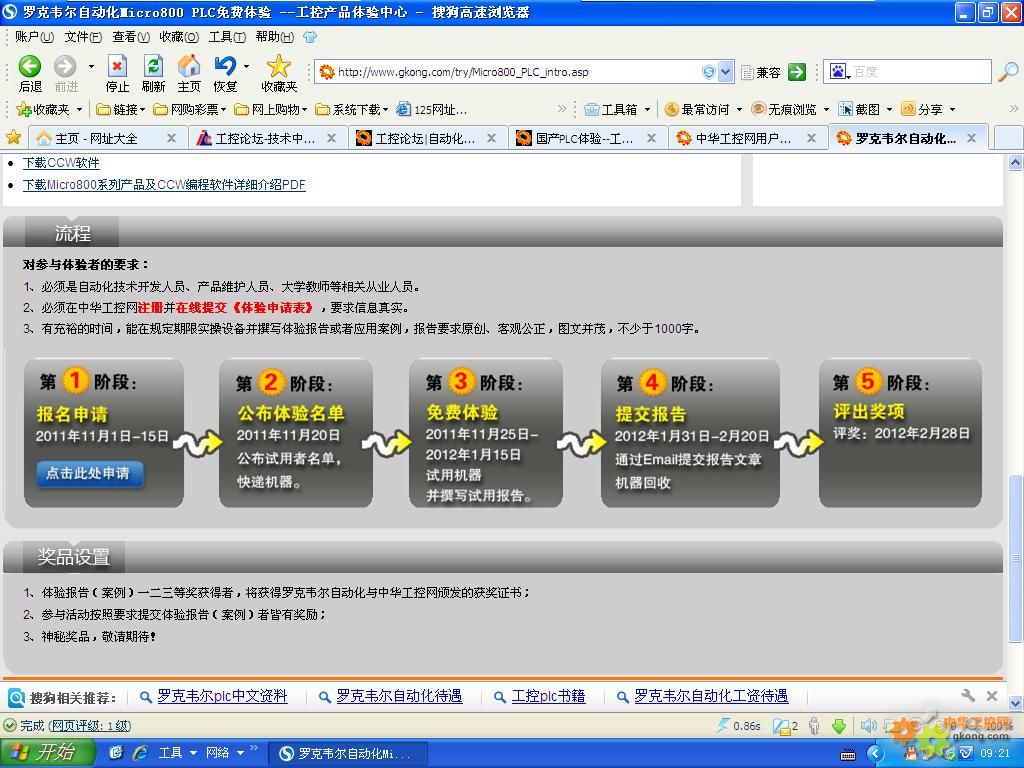Toggle 无痕浏览 private browsing
1024x768 pixels.
pos(784,109)
